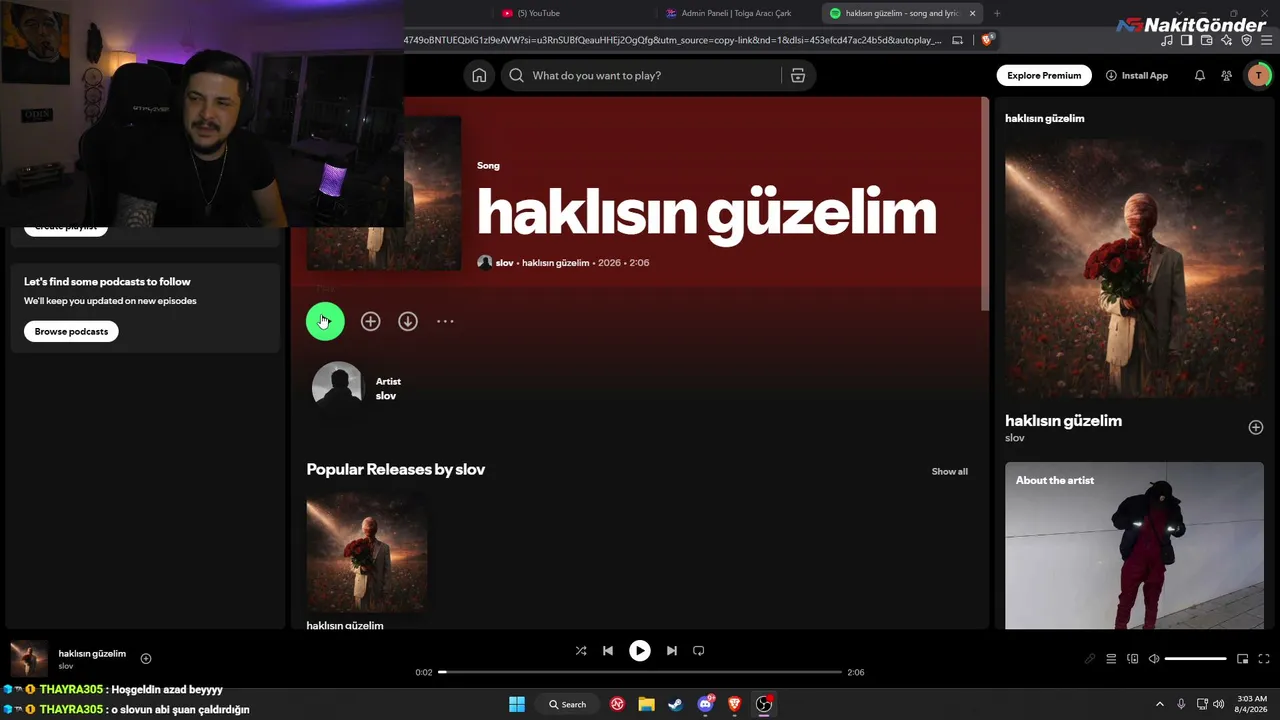This screenshot has width=1280, height=720.
Task: Open Steam from the taskbar
Action: point(676,704)
